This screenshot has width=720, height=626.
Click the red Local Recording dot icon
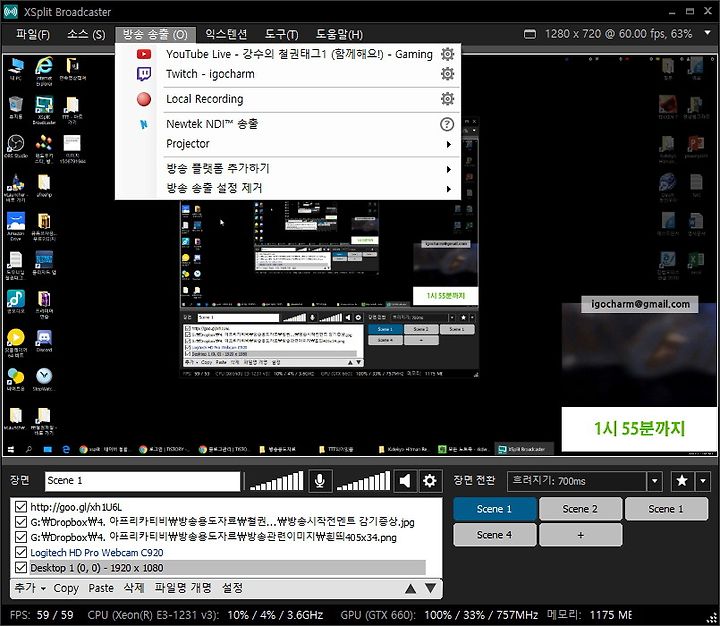[144, 99]
